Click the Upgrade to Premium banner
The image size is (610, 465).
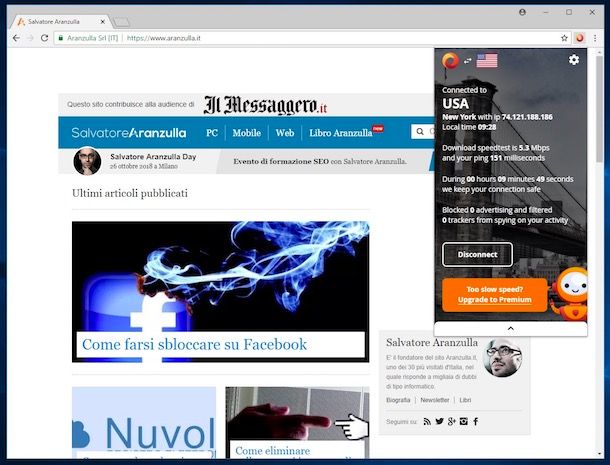(494, 295)
